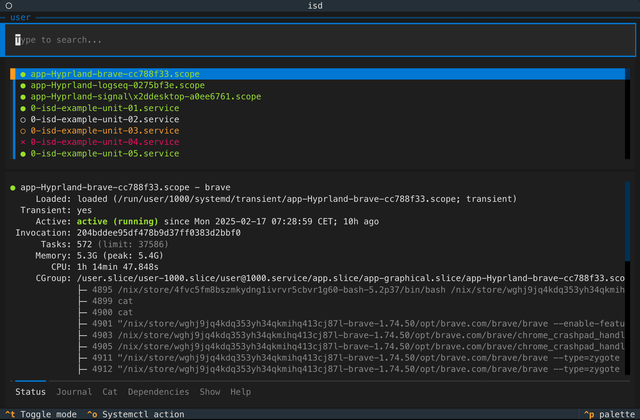Click 'Memory: 5.3G (peak: 5.4G)' line

(x=99, y=256)
